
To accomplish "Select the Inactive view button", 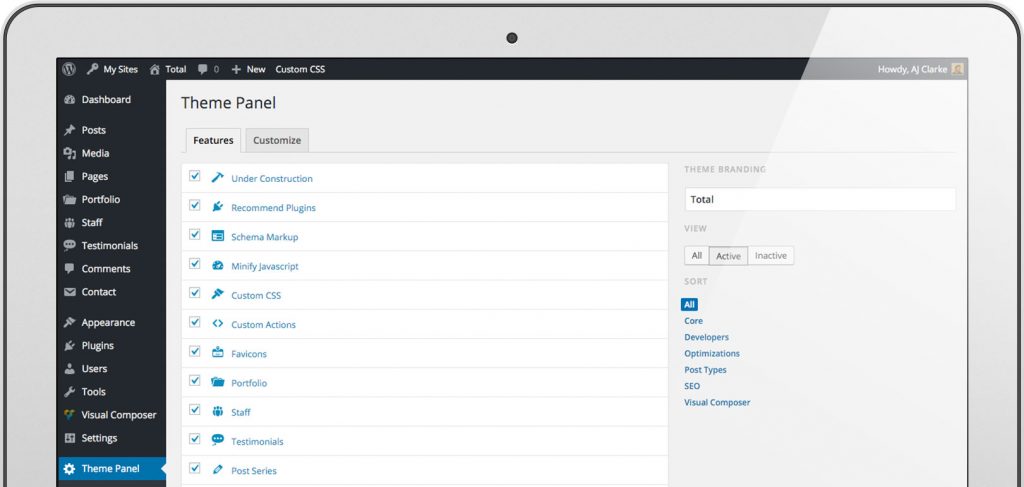I will click(771, 256).
